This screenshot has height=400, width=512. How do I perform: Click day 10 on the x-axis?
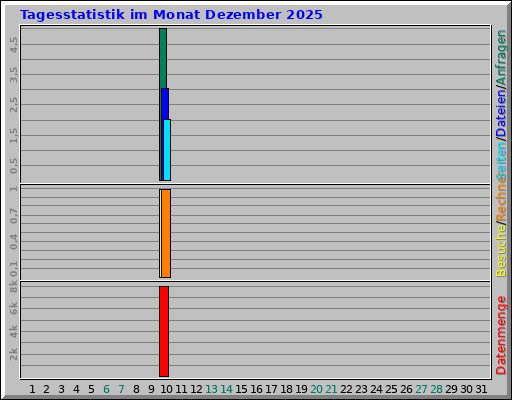point(166,389)
